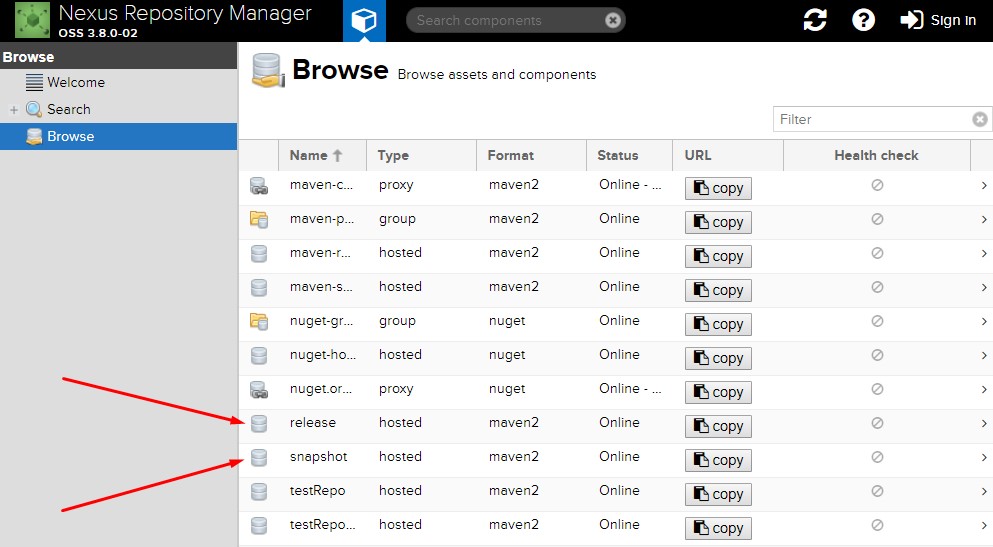Clear the Filter field
This screenshot has width=993, height=547.
(980, 119)
